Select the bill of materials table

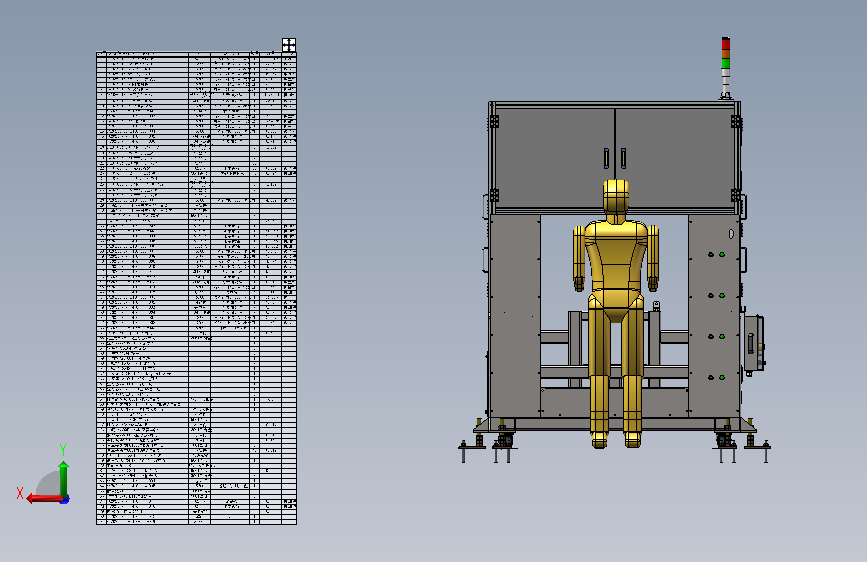196,288
